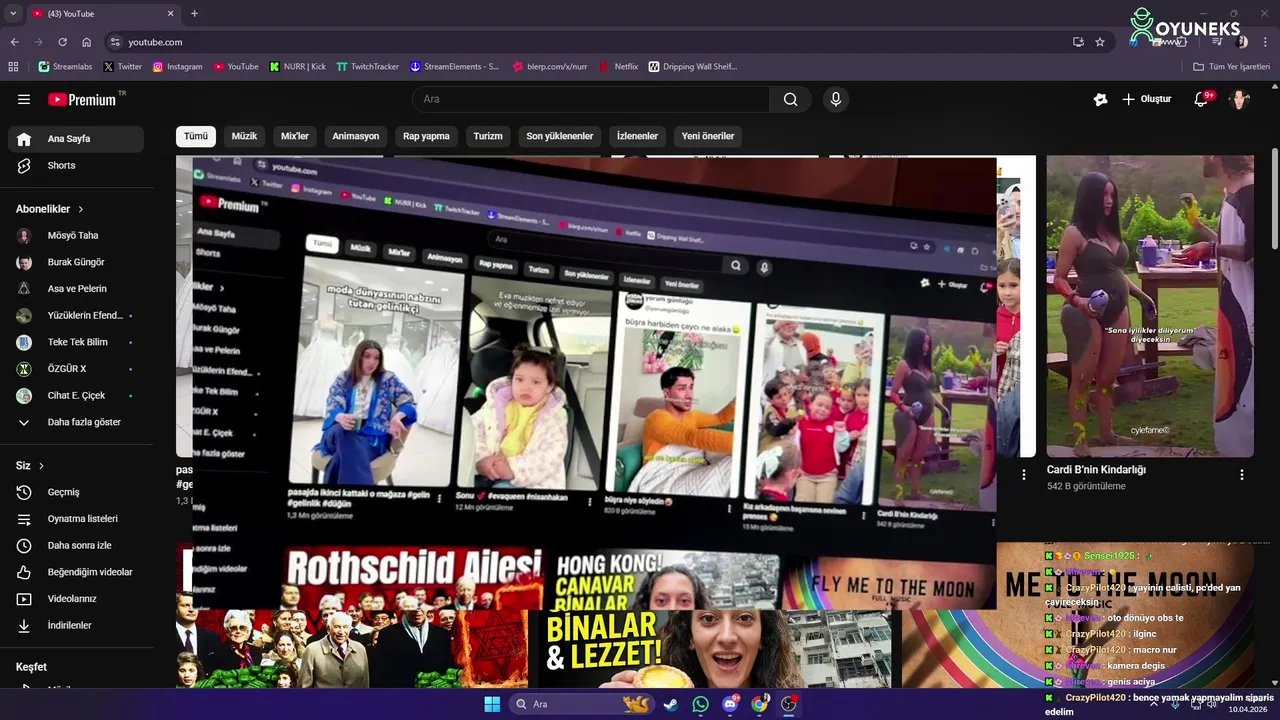This screenshot has width=1280, height=720.
Task: Open OBS Studio from the taskbar
Action: coord(789,704)
